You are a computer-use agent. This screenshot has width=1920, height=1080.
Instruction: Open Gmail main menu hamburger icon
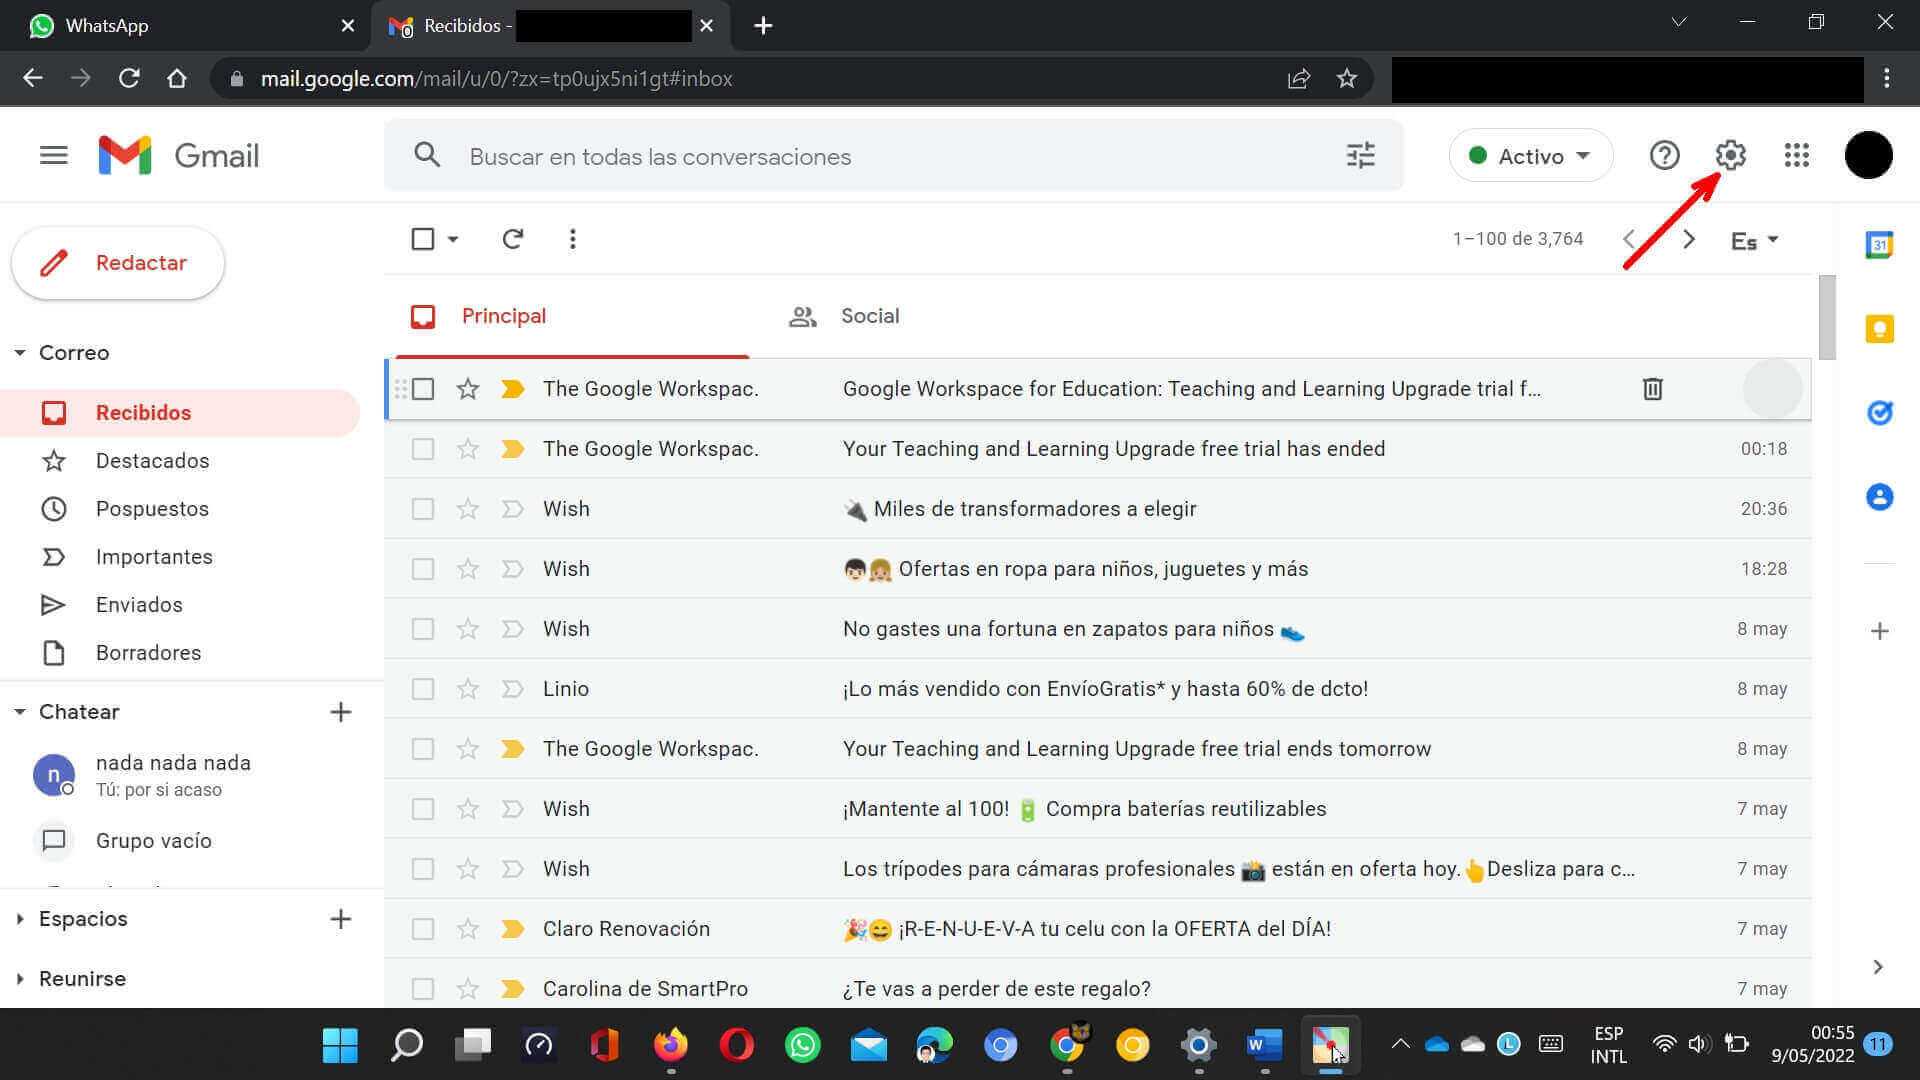pyautogui.click(x=54, y=155)
